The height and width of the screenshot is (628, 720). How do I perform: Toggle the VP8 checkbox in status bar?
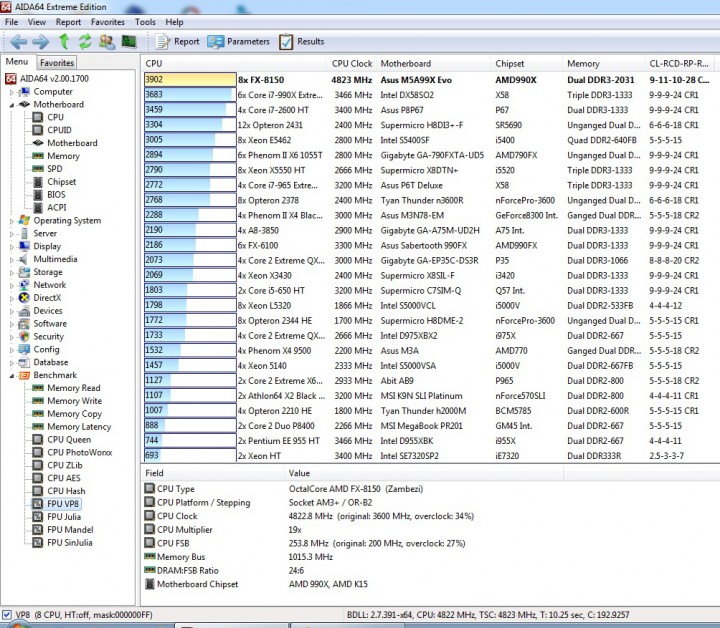coord(7,615)
